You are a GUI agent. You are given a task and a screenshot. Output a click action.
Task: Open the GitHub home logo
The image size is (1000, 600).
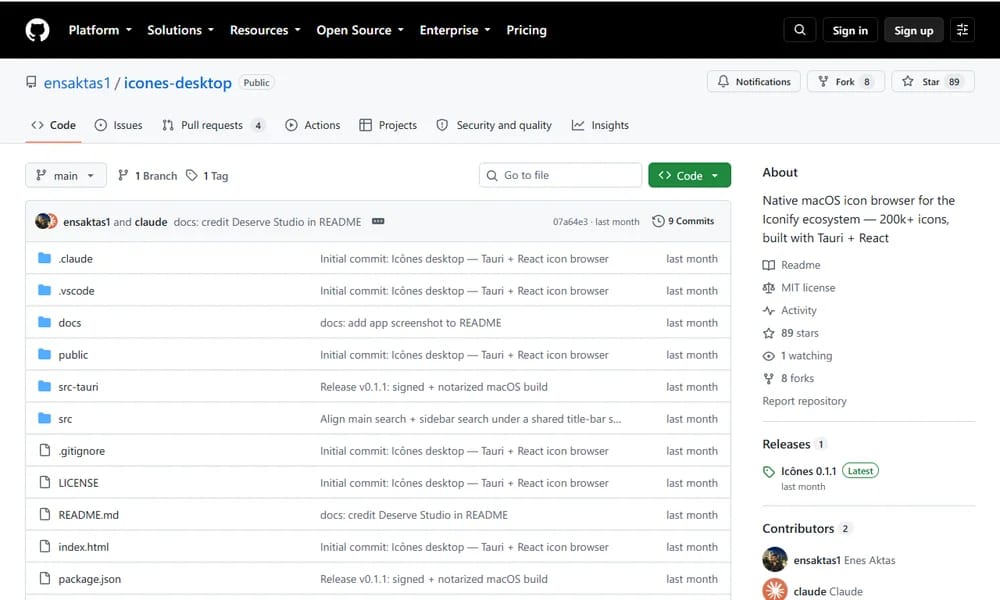point(37,30)
